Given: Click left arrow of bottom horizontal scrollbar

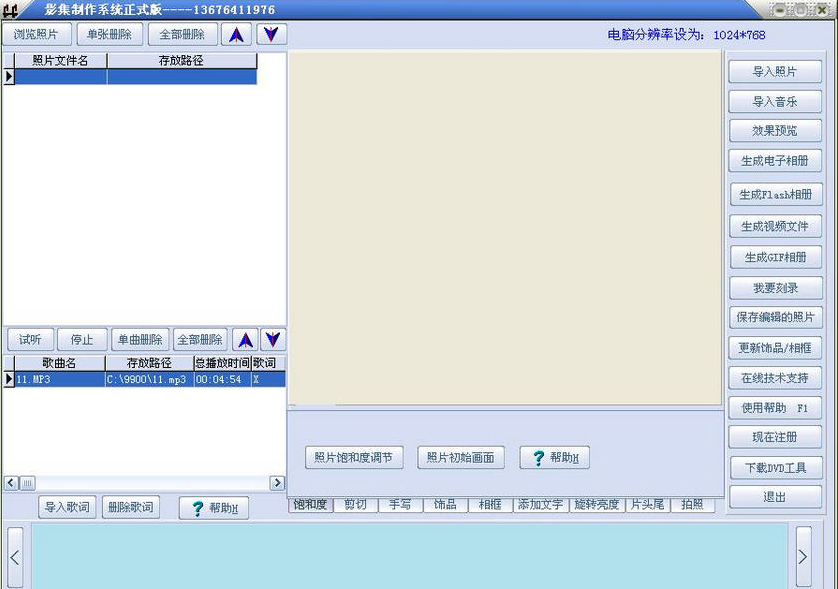Looking at the screenshot, I should (8, 483).
